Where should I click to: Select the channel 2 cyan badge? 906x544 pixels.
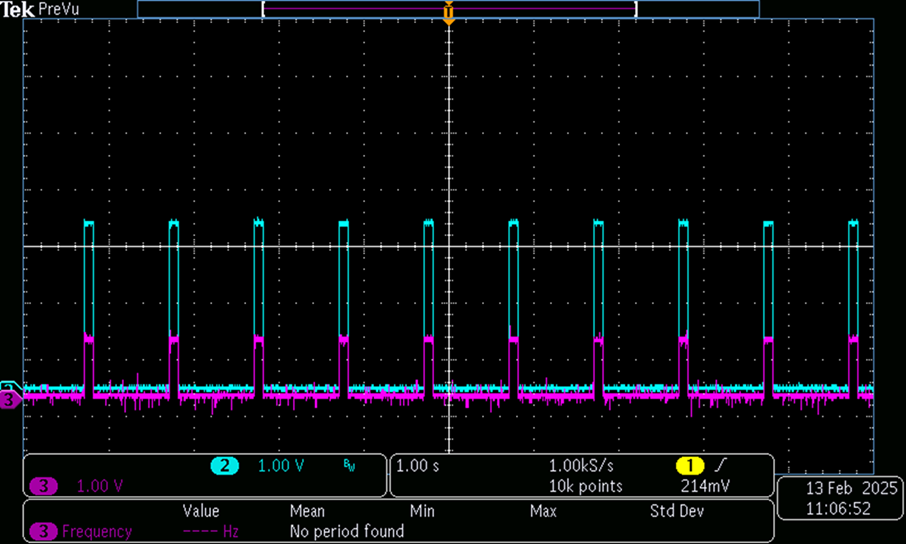224,466
